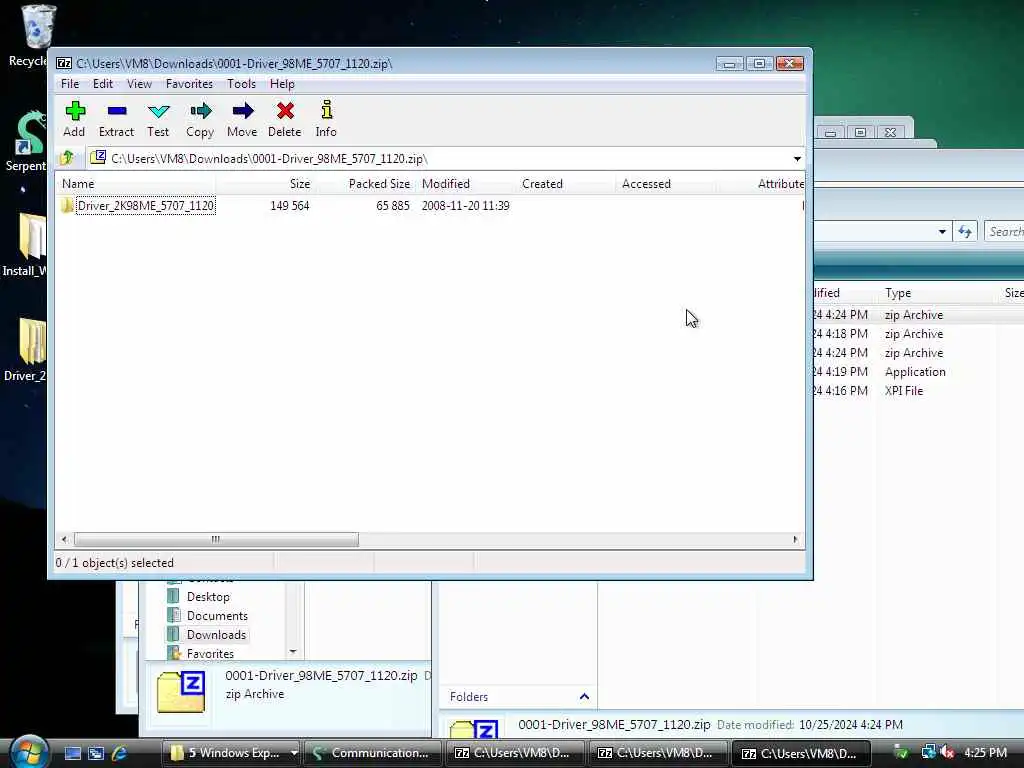Image resolution: width=1024 pixels, height=768 pixels.
Task: Open the View menu
Action: [139, 84]
